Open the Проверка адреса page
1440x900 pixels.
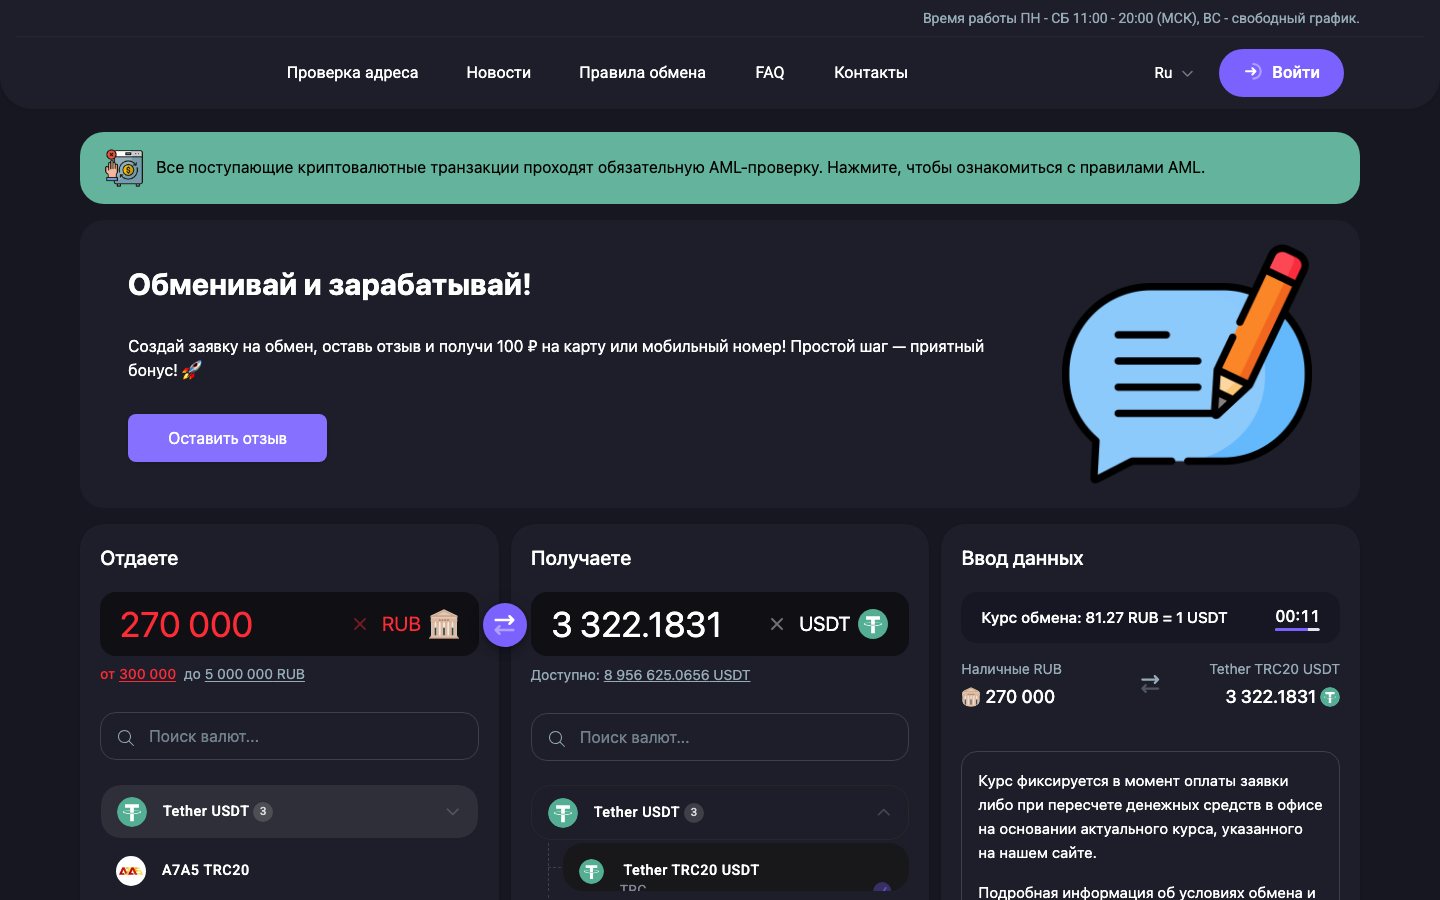352,72
